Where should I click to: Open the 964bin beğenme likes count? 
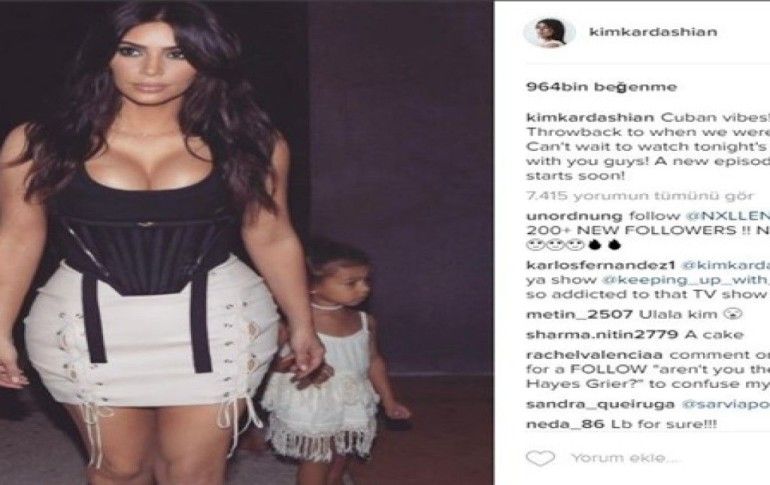tap(602, 87)
